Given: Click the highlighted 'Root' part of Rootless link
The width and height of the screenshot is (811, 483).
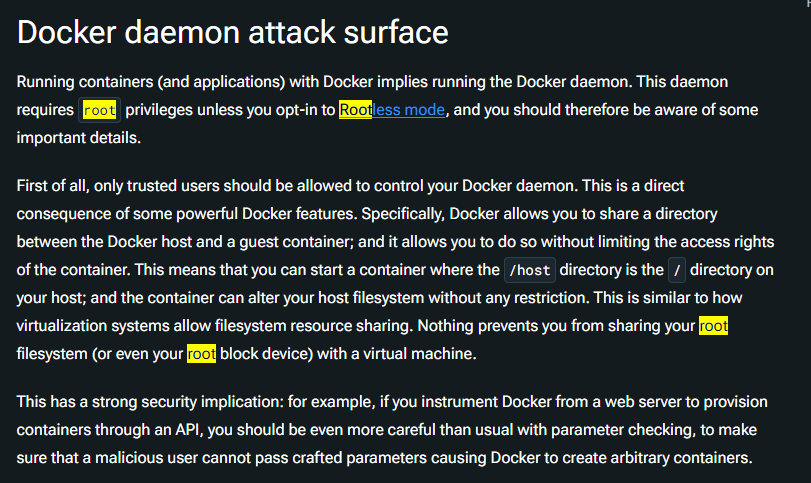Looking at the screenshot, I should (355, 110).
